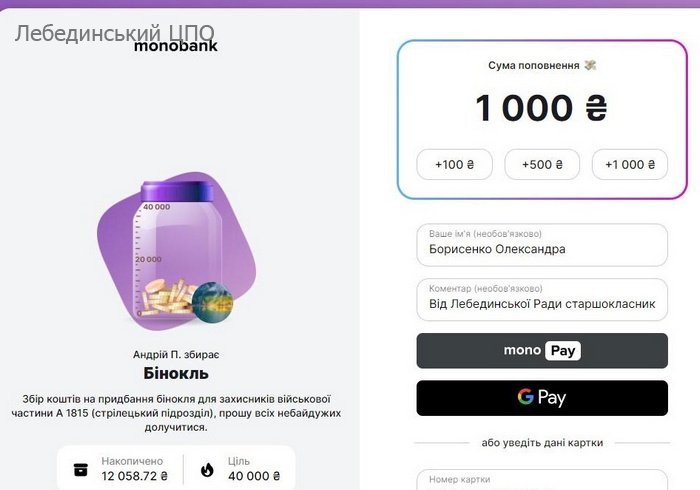The height and width of the screenshot is (490, 700).
Task: Pay with the mono Pay button
Action: tap(542, 351)
